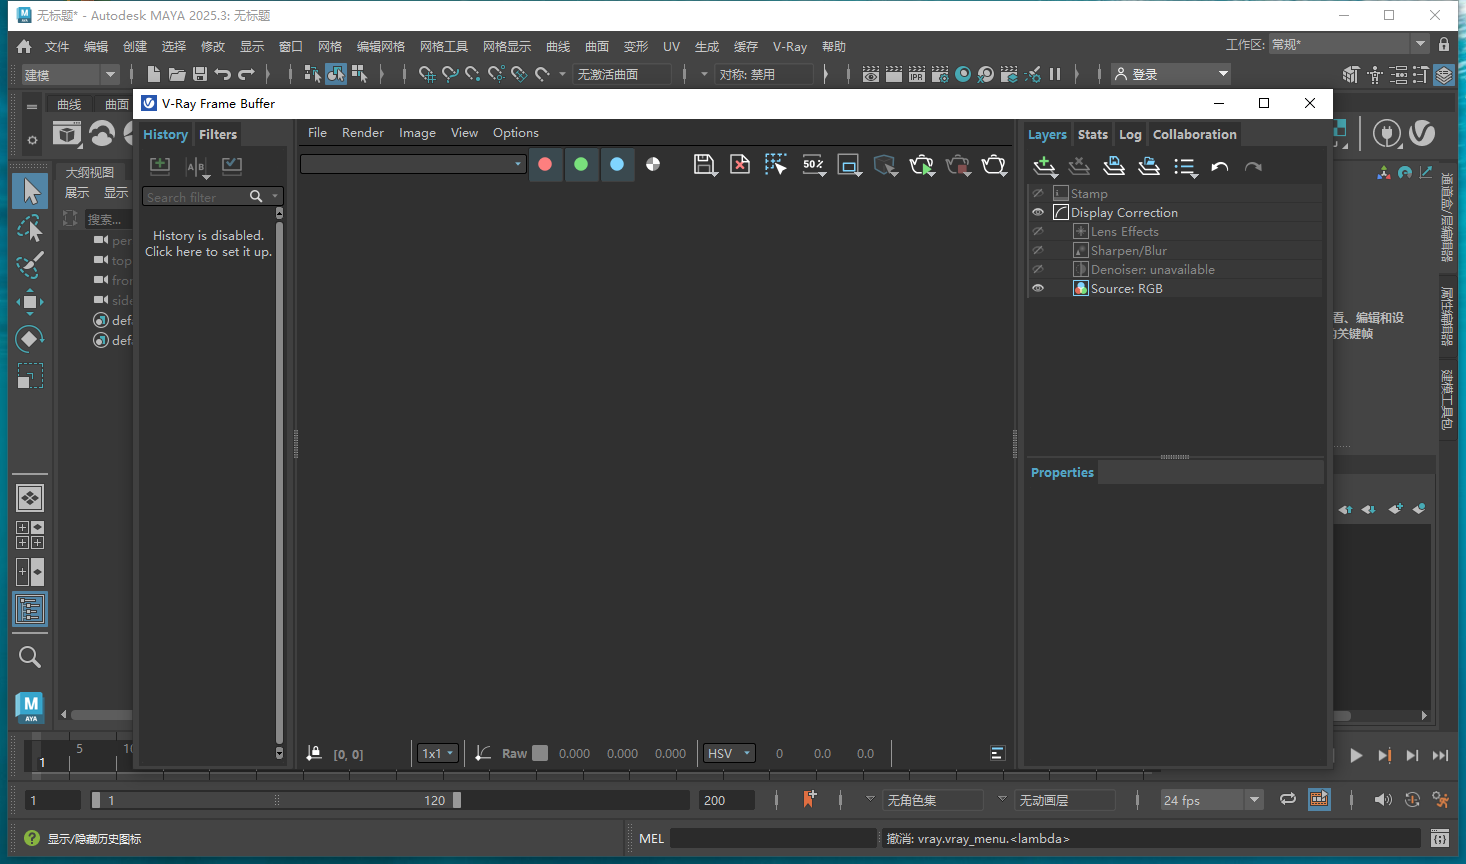The width and height of the screenshot is (1466, 864).
Task: Toggle visibility of Display Correction layer
Action: (x=1038, y=212)
